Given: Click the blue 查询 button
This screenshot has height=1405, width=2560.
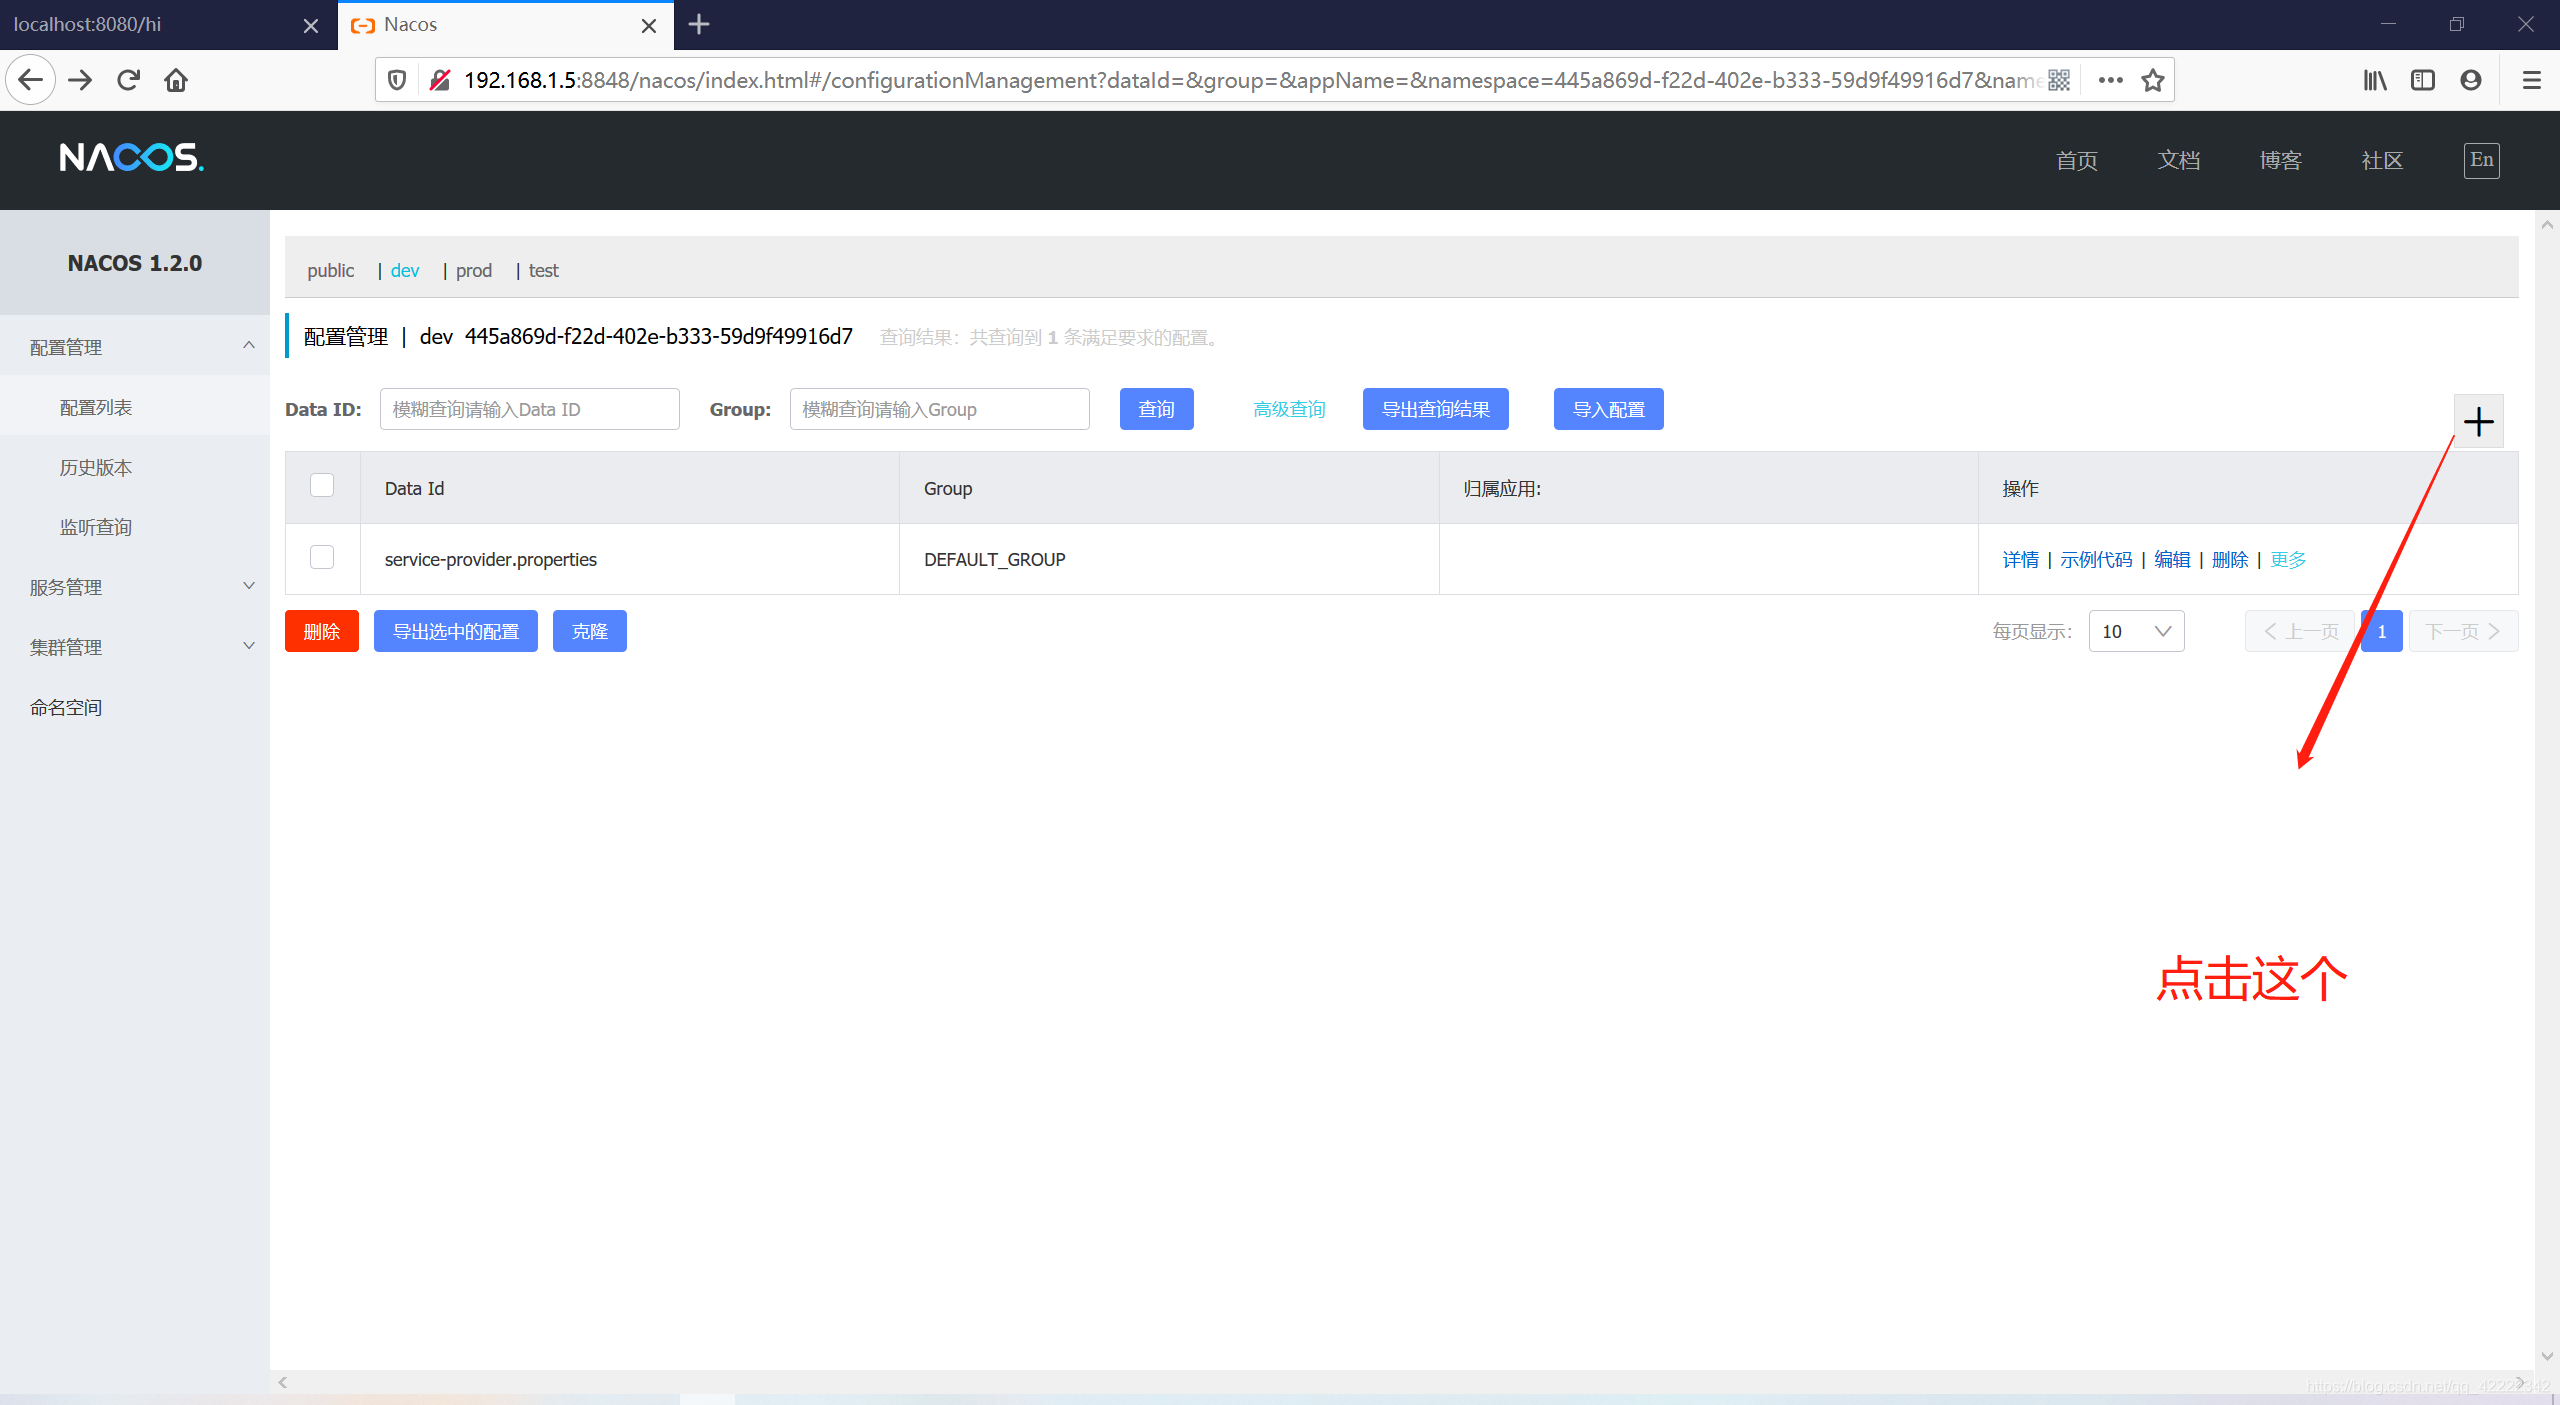Looking at the screenshot, I should [x=1156, y=409].
